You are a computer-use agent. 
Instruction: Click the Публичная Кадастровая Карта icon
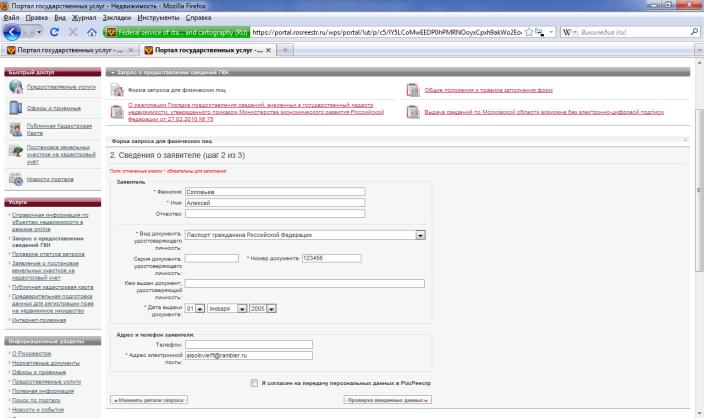pyautogui.click(x=16, y=129)
